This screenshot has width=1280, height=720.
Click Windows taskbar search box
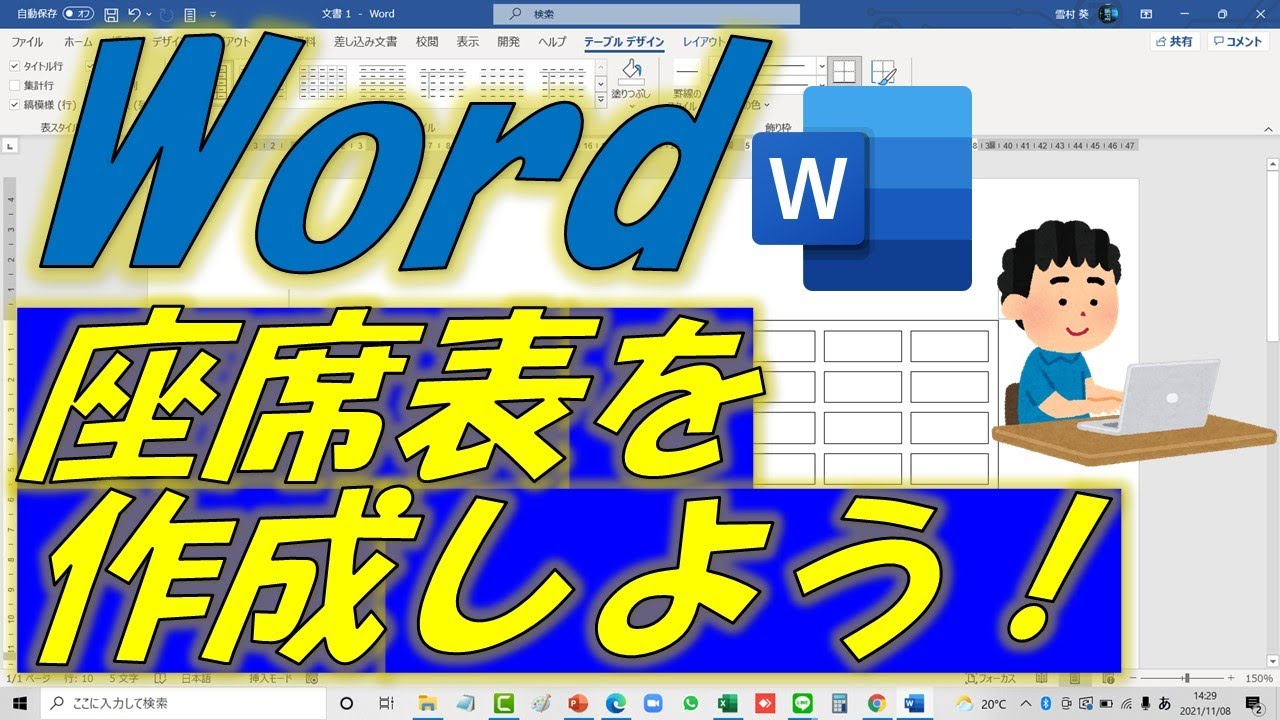182,703
